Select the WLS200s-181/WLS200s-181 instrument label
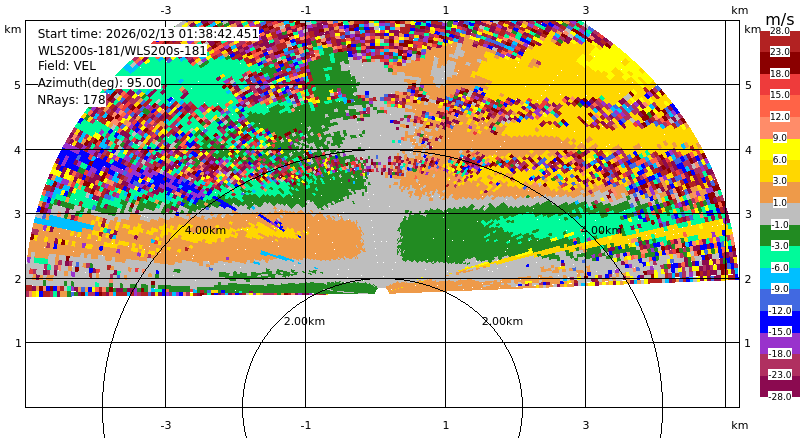The height and width of the screenshot is (438, 800). tap(122, 51)
